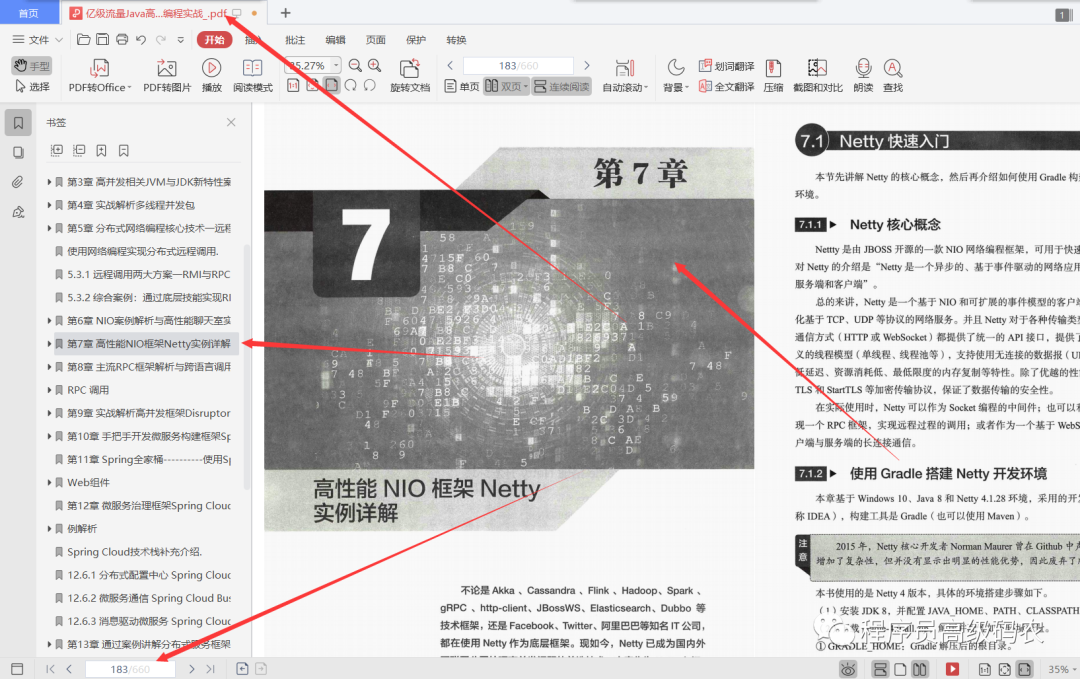
Task: Click the 183/660 page field in ribbon
Action: 518,65
